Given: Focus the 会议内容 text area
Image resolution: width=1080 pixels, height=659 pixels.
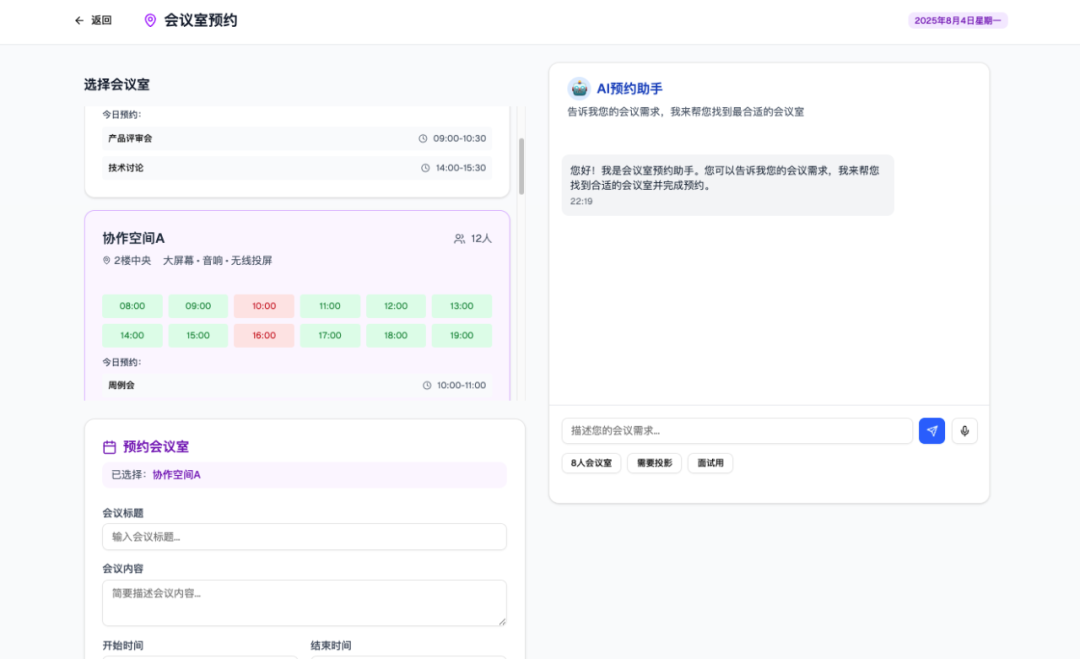Looking at the screenshot, I should pos(304,603).
